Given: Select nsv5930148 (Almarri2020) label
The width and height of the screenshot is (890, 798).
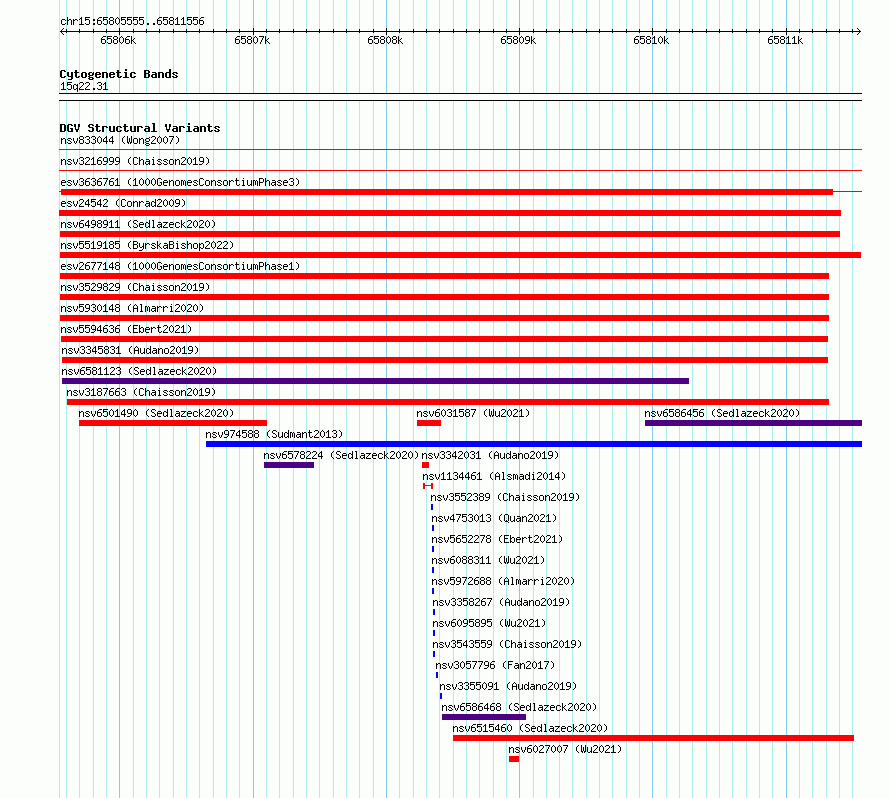Looking at the screenshot, I should [x=132, y=308].
